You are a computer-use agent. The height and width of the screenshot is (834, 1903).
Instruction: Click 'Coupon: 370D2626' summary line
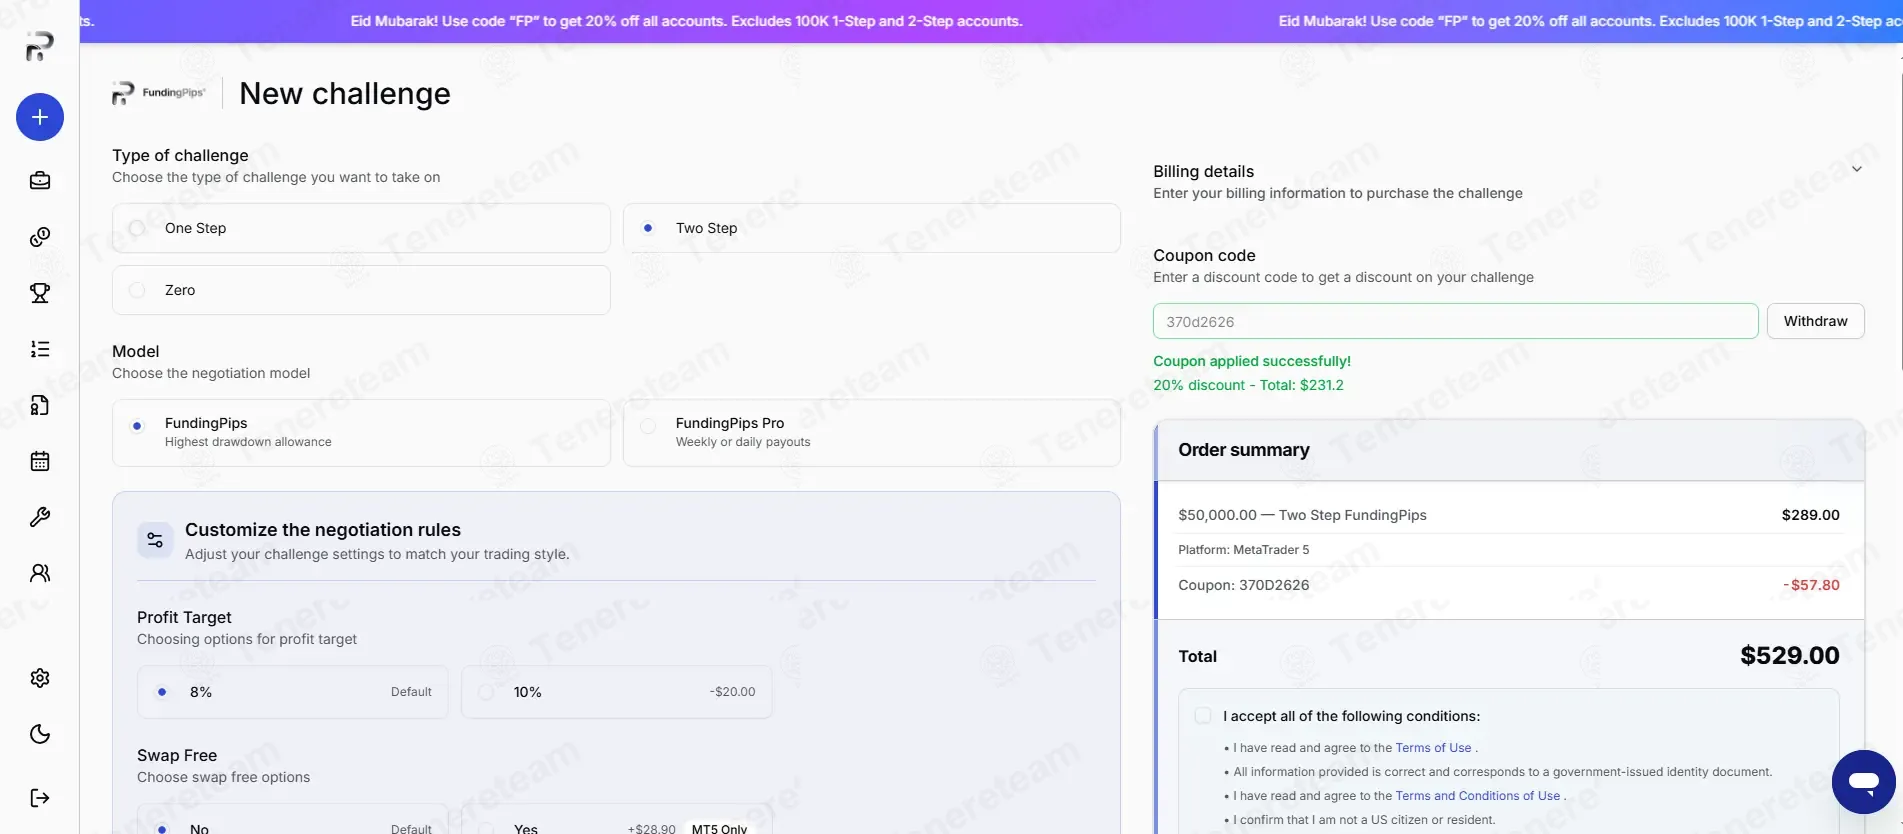pos(1244,585)
